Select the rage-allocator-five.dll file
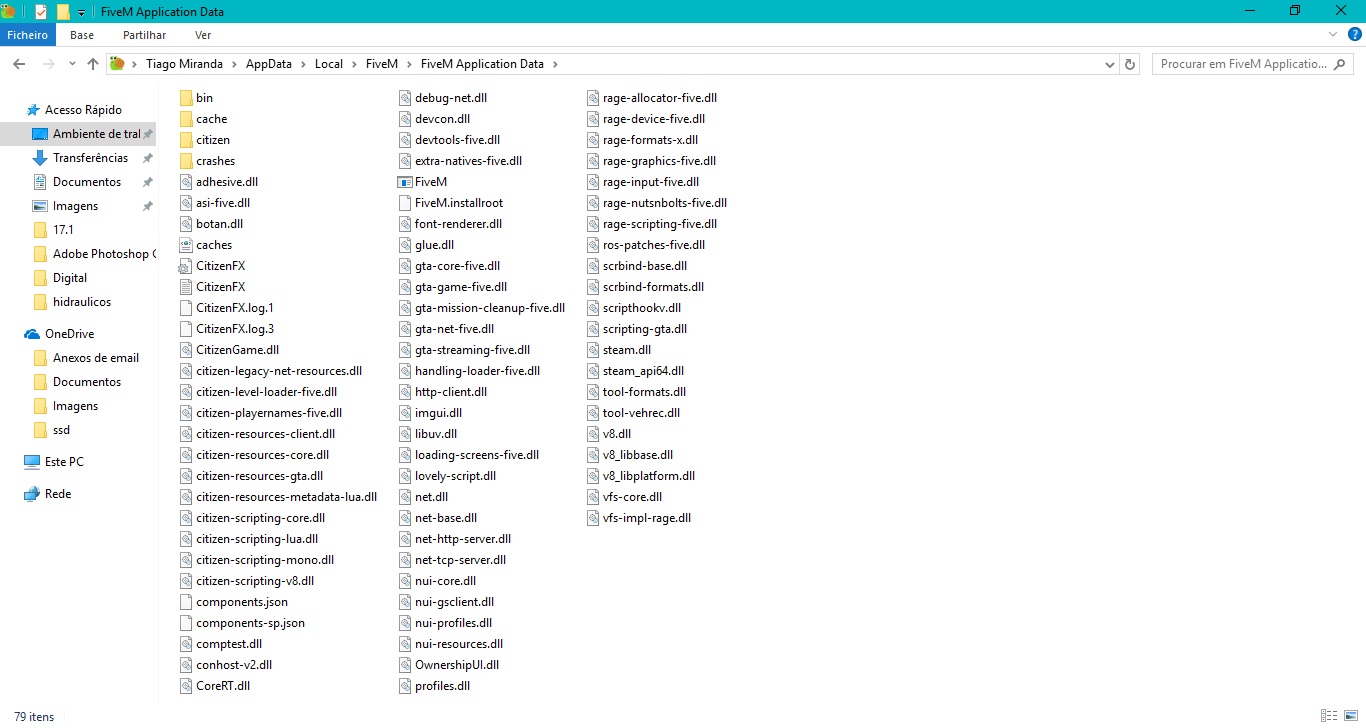The height and width of the screenshot is (728, 1366). tap(652, 98)
